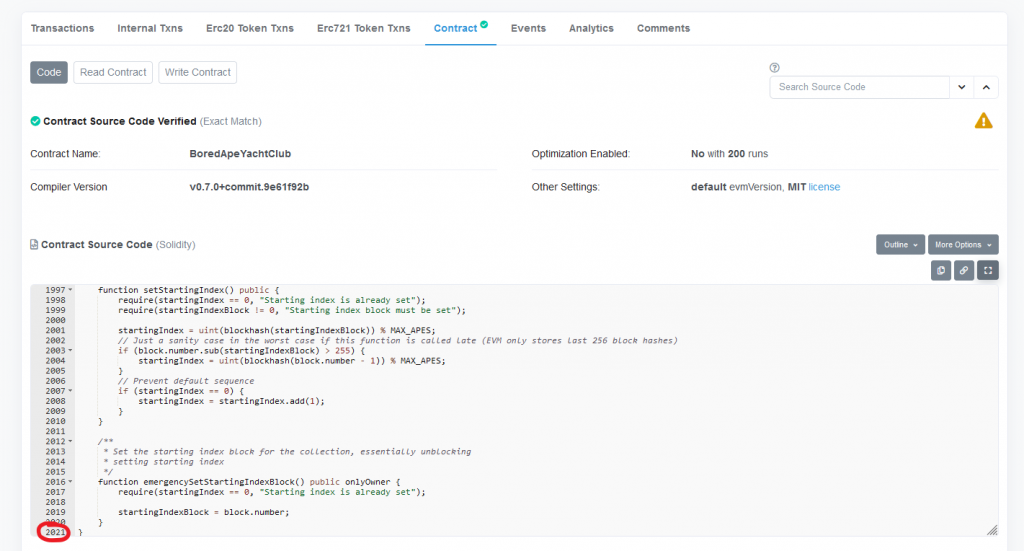
Task: Open the Erc721 Token Txns tab
Action: point(364,28)
